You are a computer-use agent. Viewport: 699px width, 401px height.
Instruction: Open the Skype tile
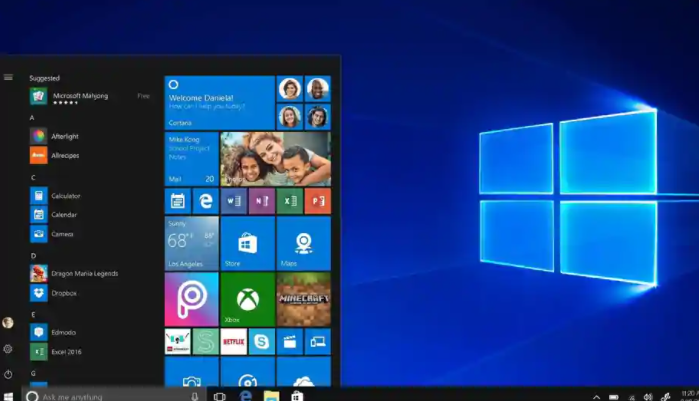[261, 341]
